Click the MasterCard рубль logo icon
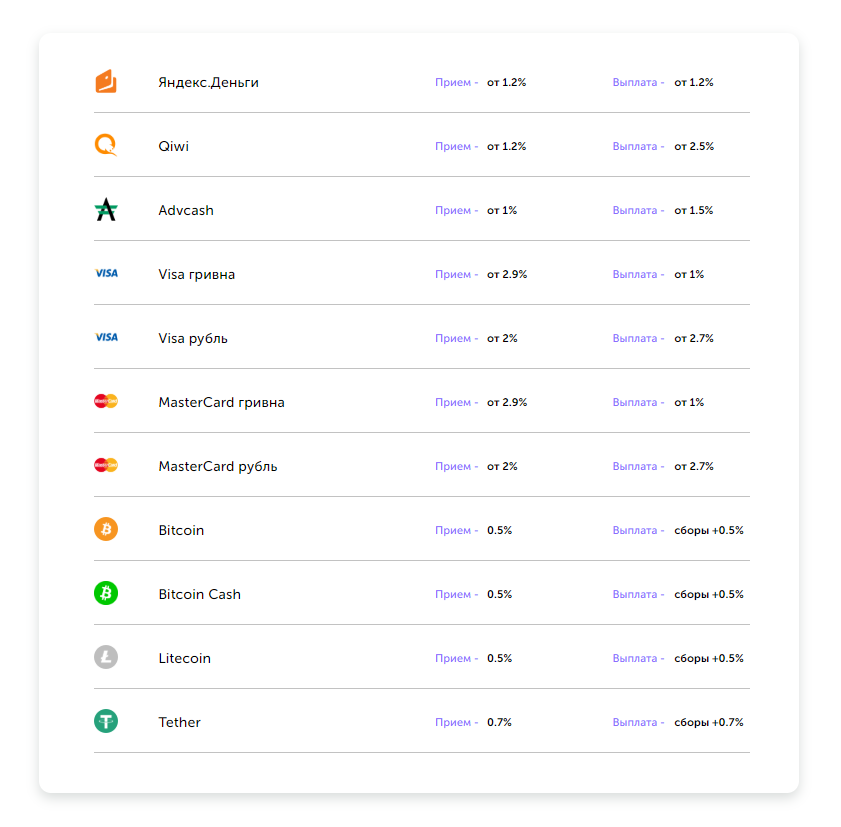The image size is (841, 827). tap(106, 466)
